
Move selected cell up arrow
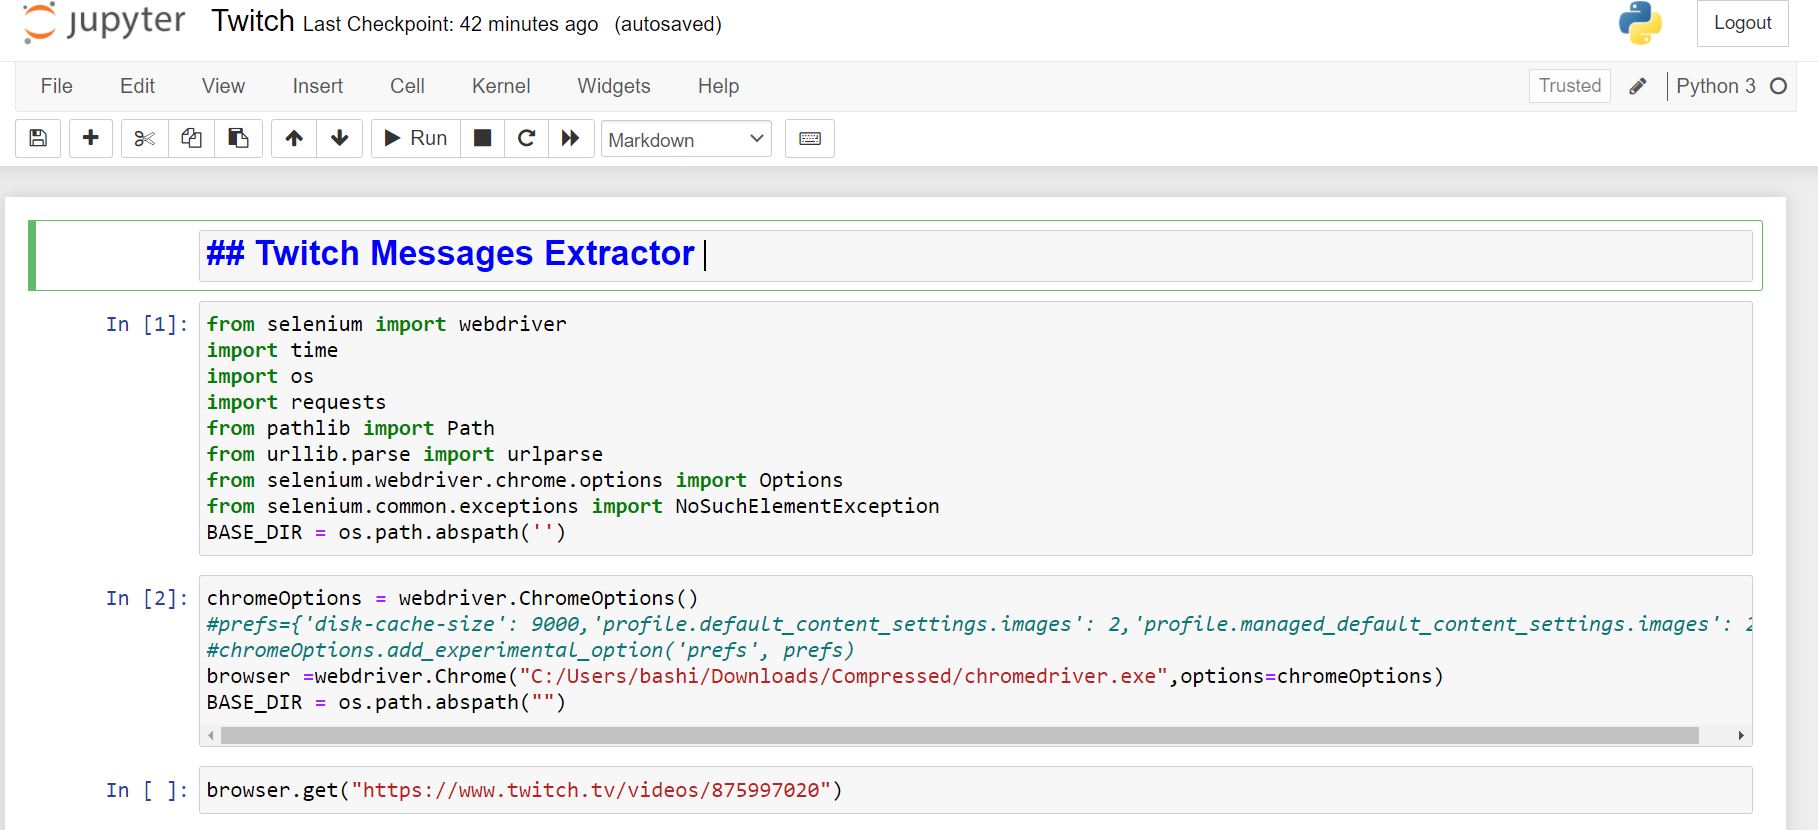[294, 138]
